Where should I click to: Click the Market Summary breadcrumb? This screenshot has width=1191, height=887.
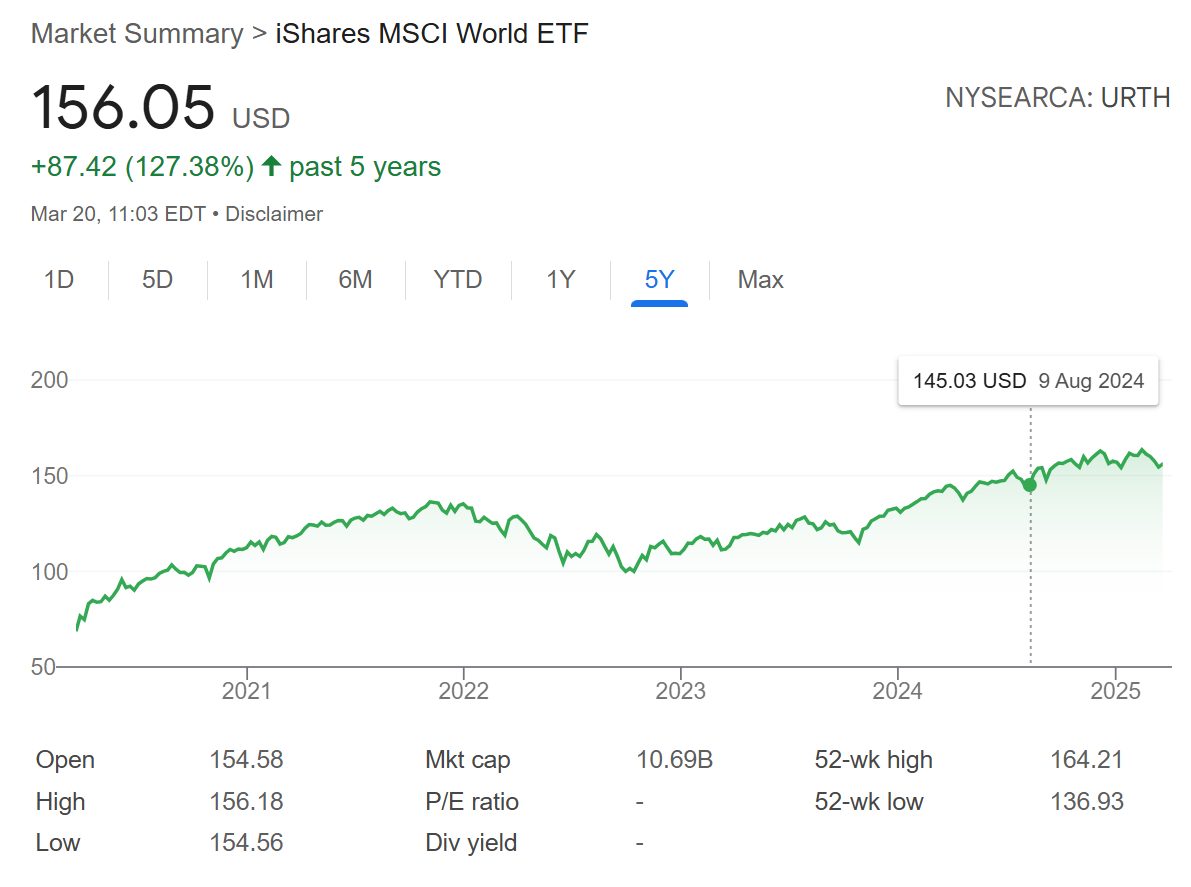[x=137, y=34]
